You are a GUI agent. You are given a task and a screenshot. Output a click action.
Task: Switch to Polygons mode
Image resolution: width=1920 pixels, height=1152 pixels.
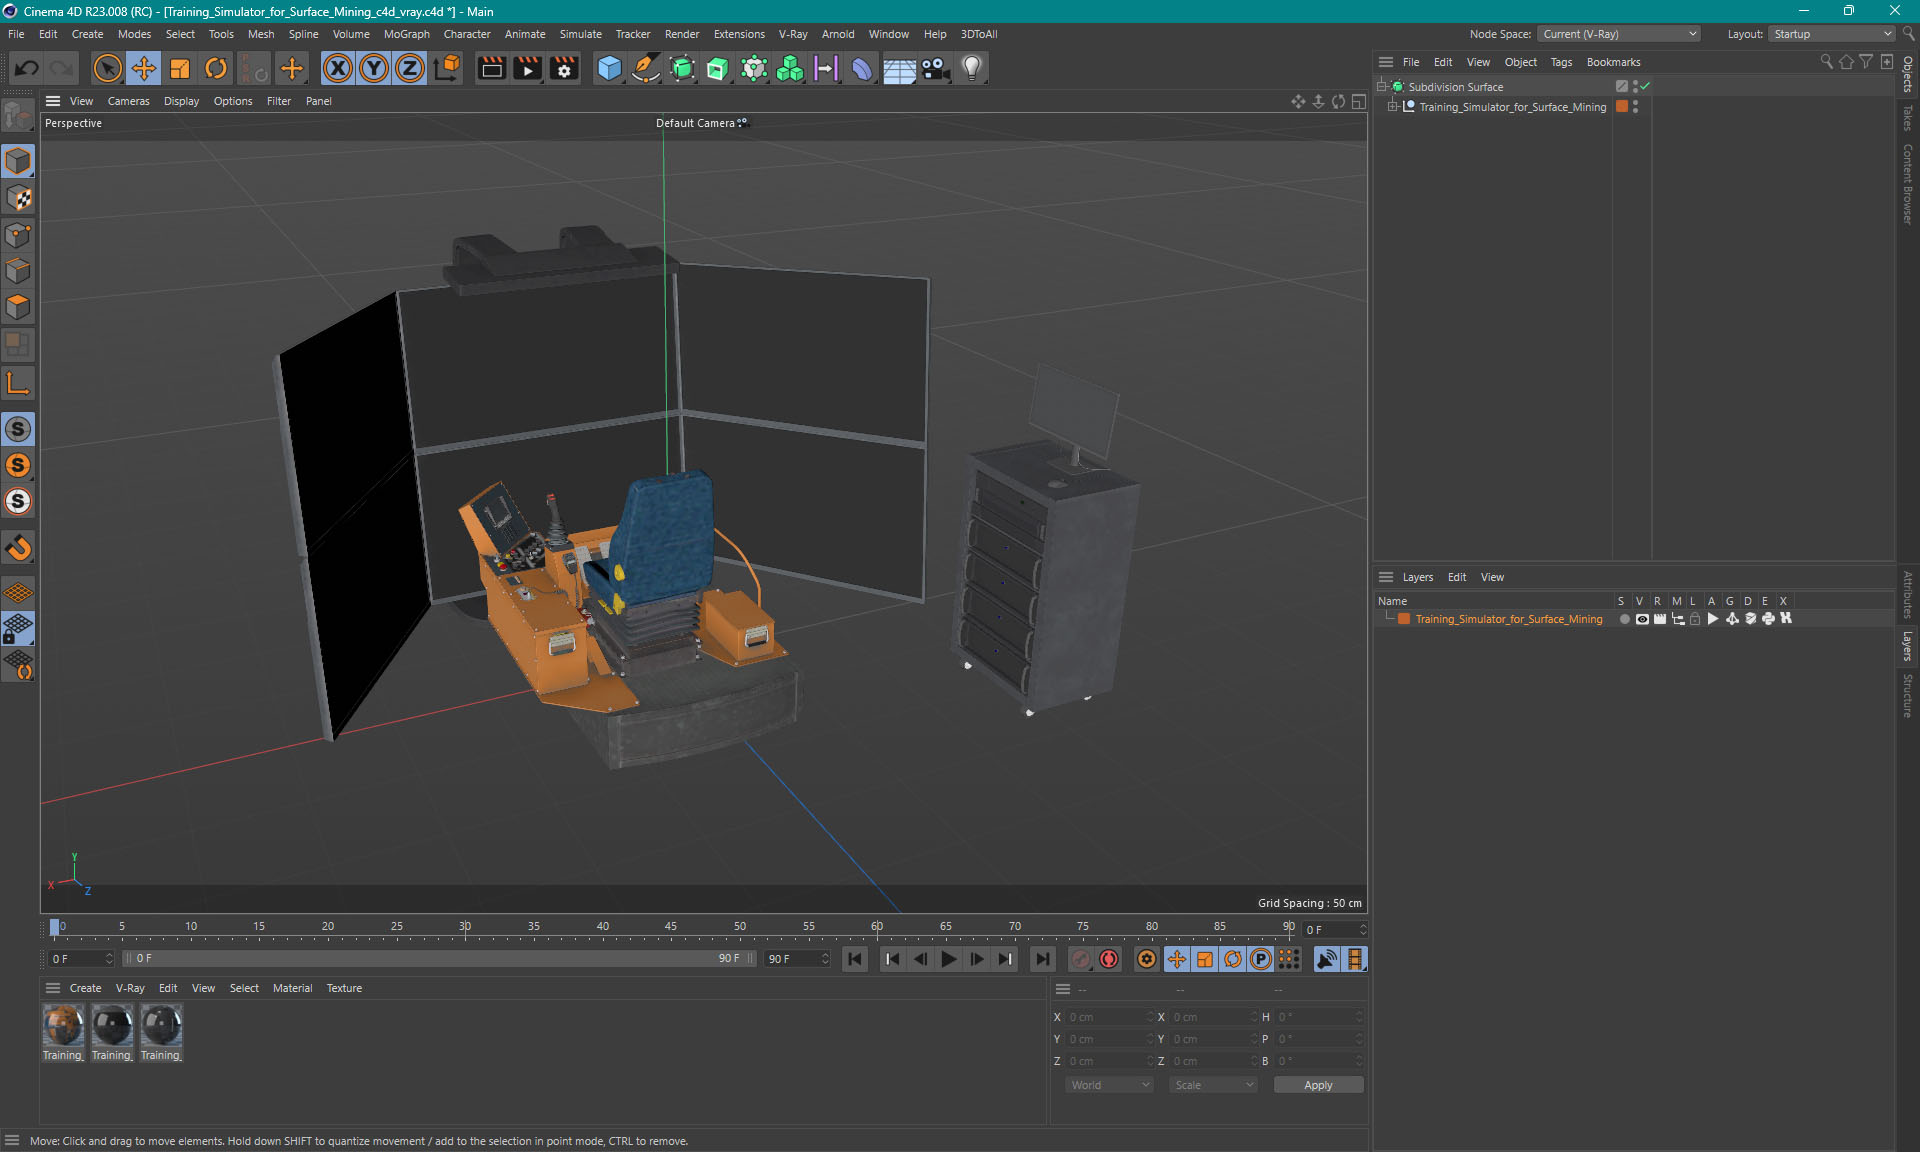pyautogui.click(x=18, y=307)
